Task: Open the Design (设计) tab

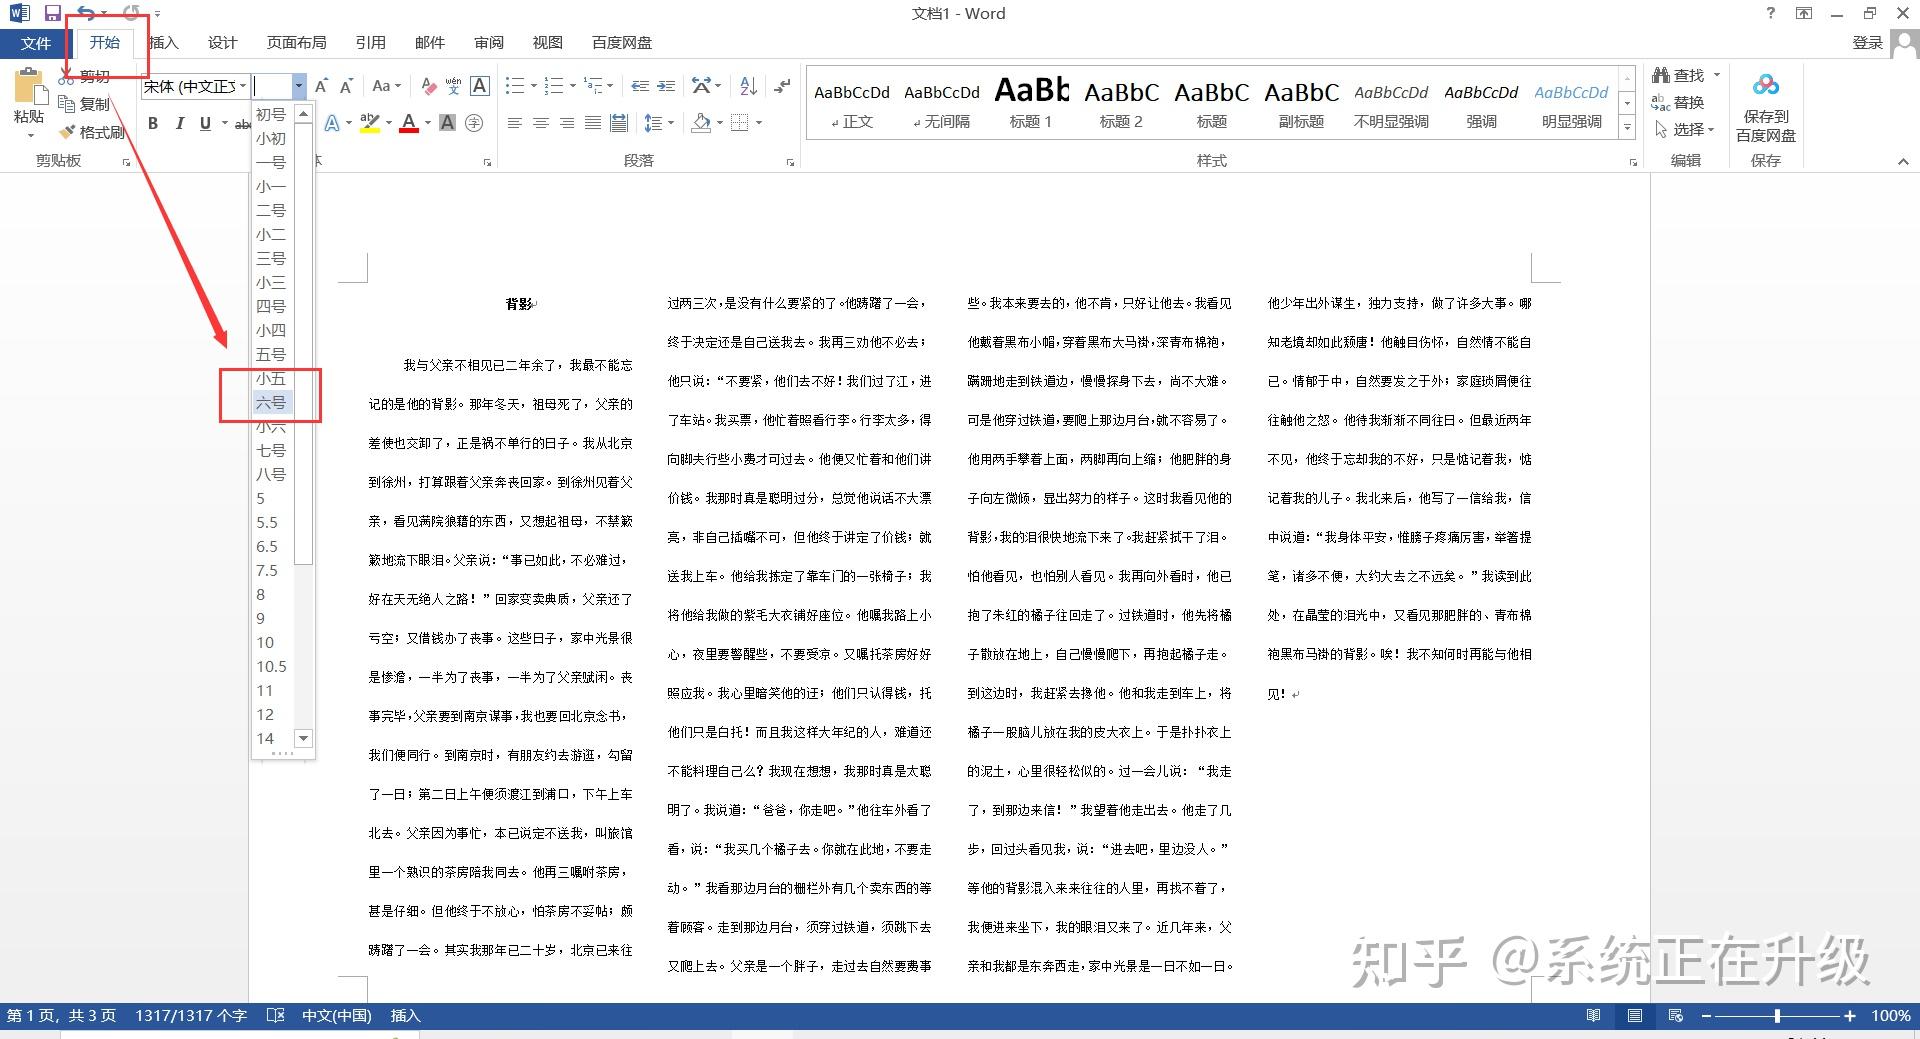Action: click(x=222, y=42)
